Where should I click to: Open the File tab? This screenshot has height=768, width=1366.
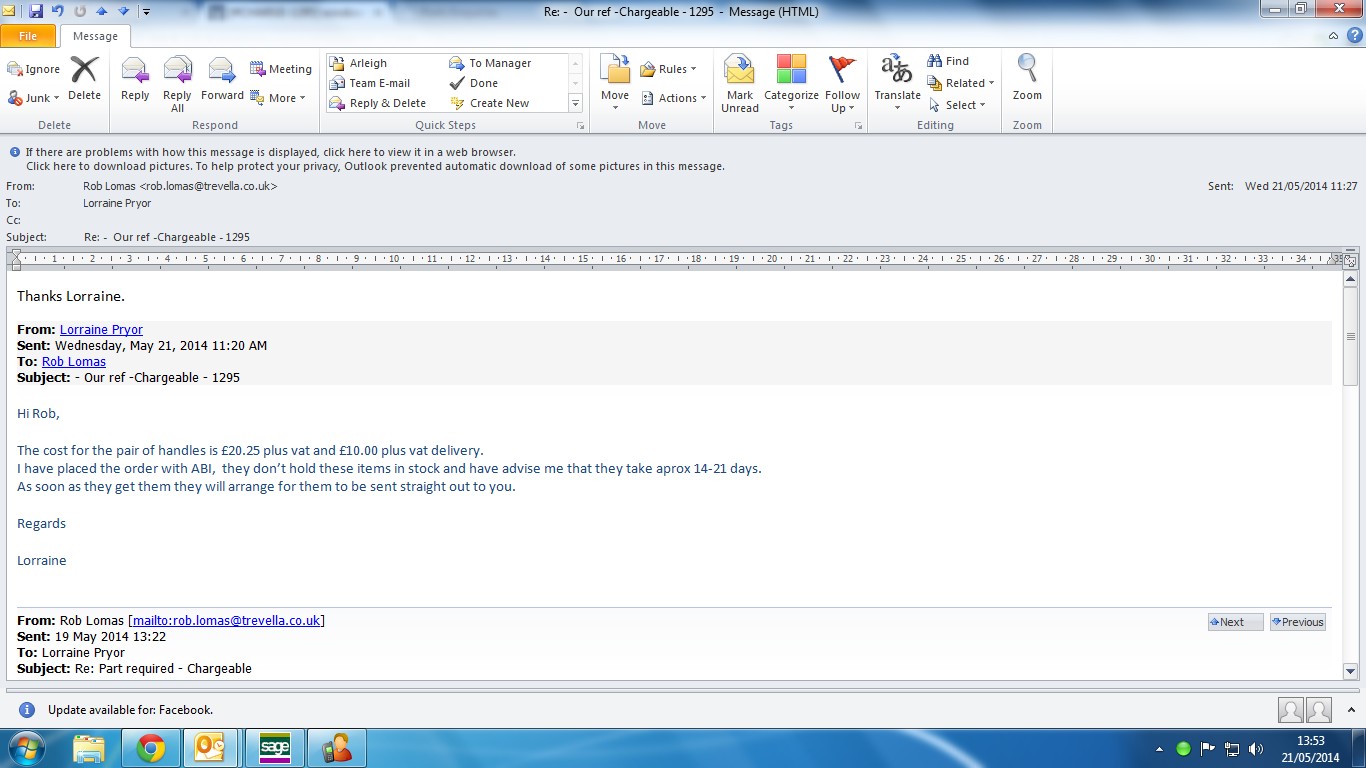coord(28,36)
